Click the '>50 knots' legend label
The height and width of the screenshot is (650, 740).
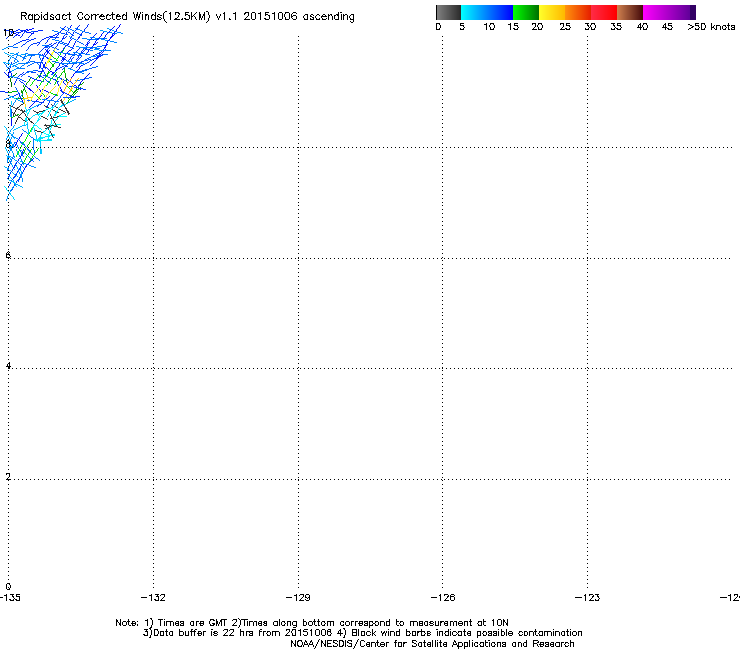pyautogui.click(x=711, y=27)
